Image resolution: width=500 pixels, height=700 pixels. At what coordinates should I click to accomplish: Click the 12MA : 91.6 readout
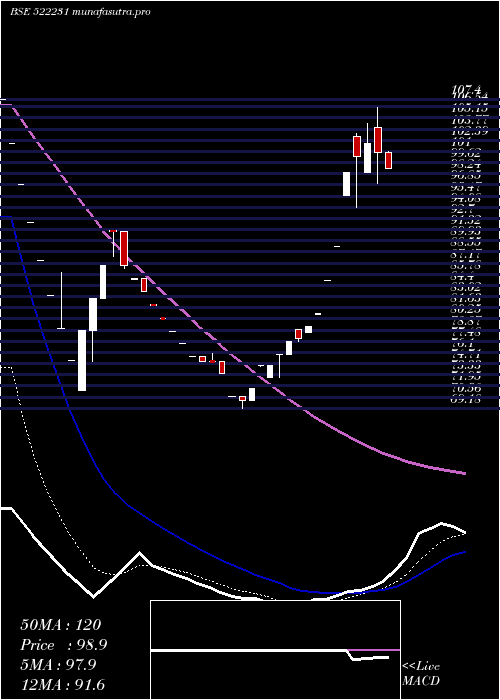tap(62, 685)
